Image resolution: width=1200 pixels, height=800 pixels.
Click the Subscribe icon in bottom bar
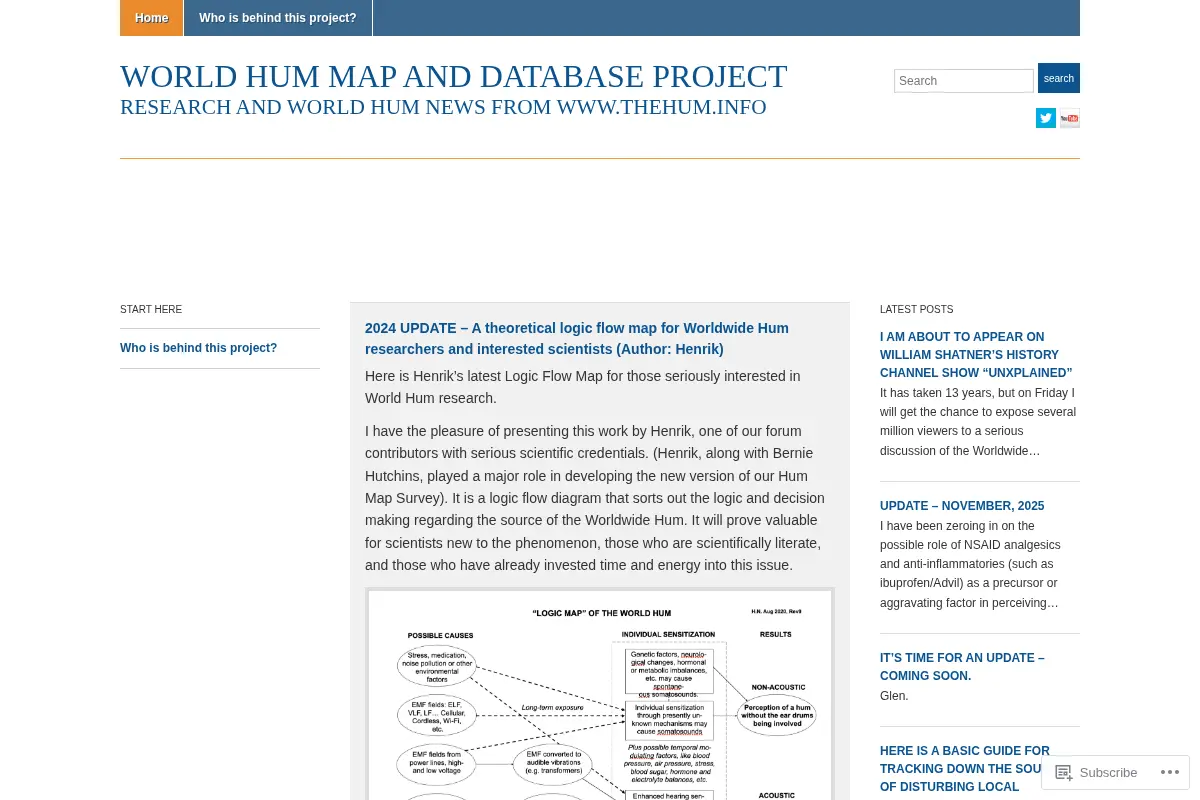(x=1063, y=772)
